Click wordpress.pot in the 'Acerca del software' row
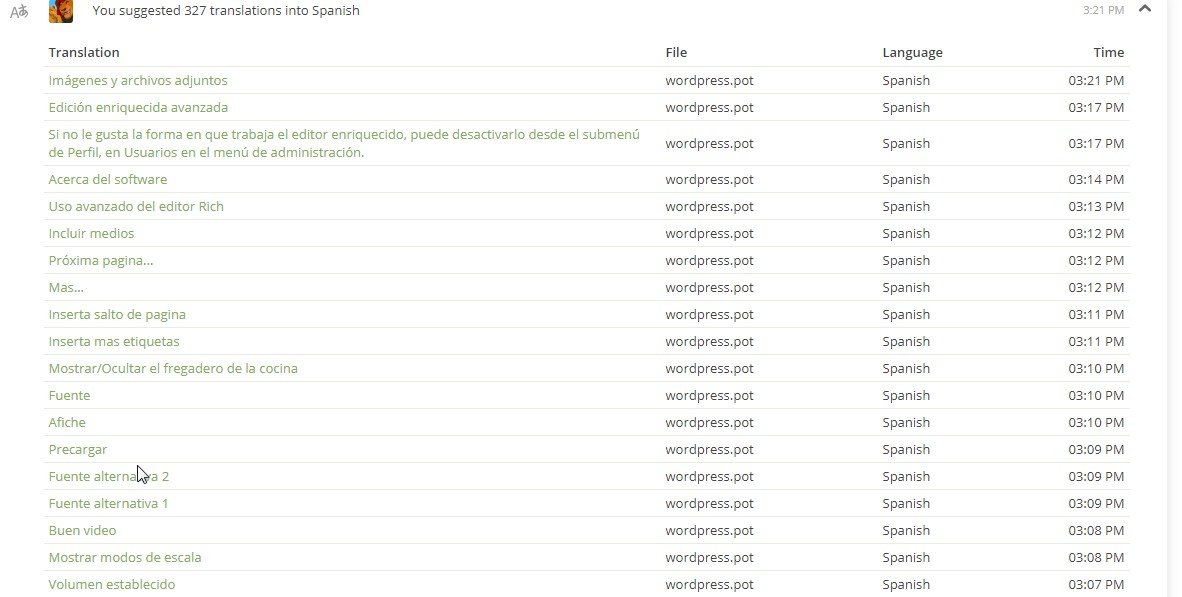The image size is (1182, 597). tap(709, 179)
